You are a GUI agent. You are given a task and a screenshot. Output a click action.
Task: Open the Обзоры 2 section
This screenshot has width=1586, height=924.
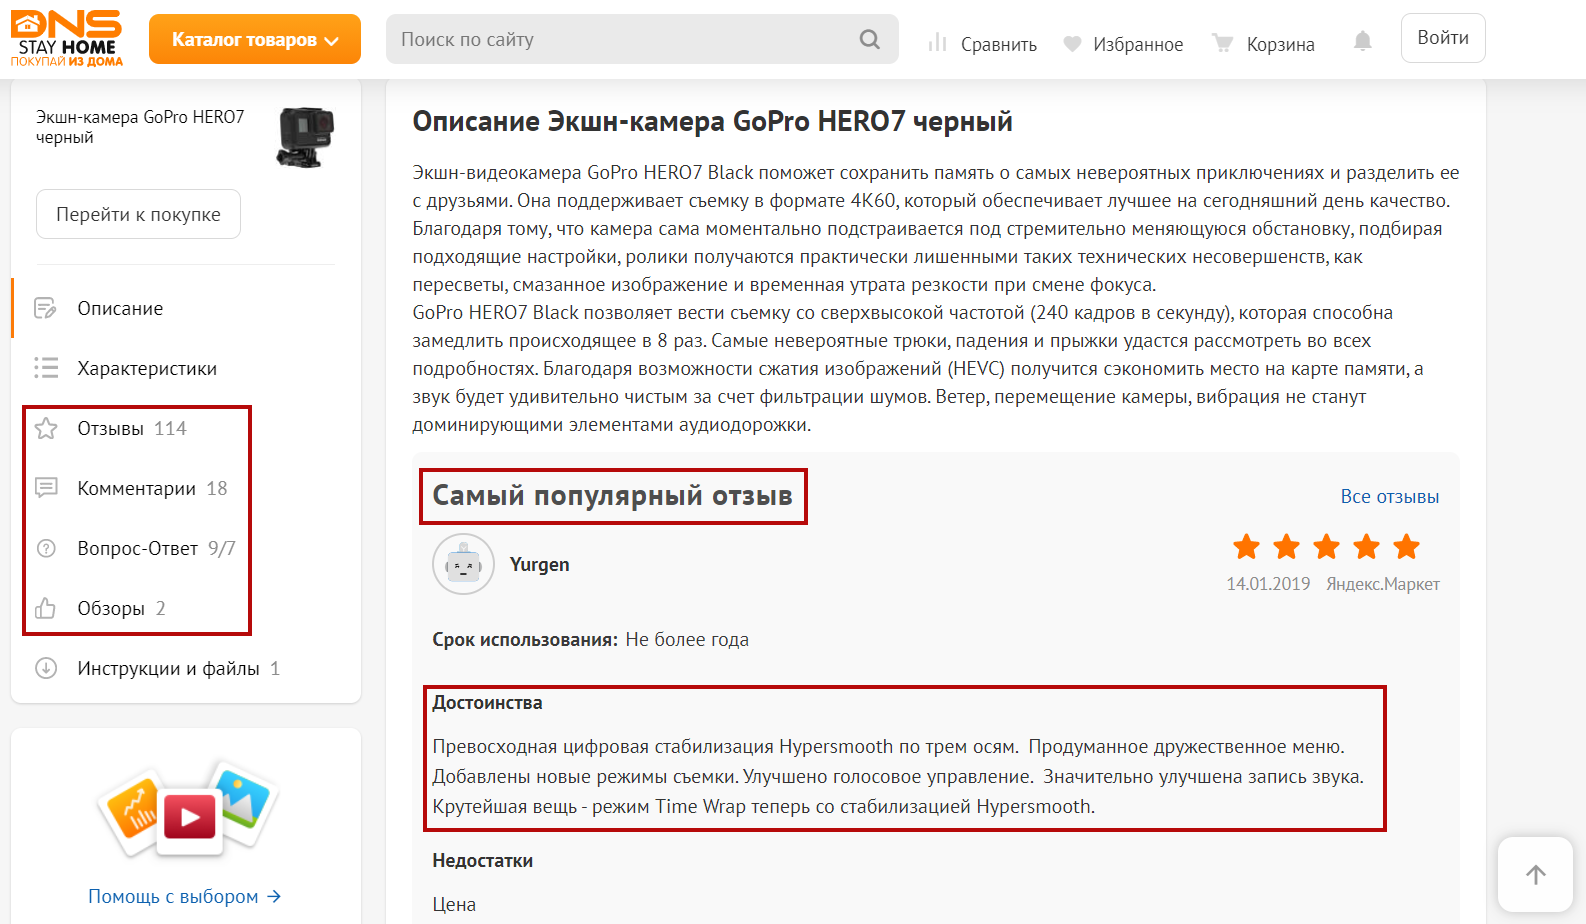click(x=121, y=608)
